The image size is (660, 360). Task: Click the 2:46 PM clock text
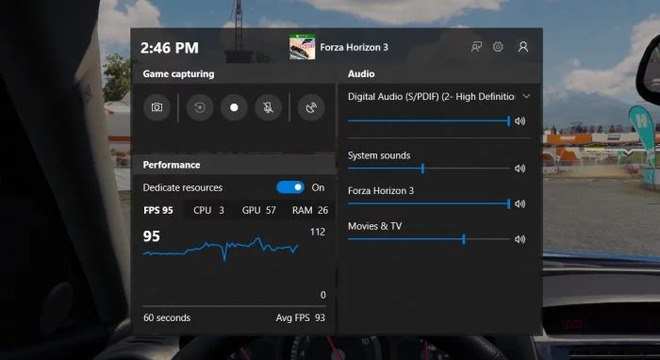[x=169, y=48]
